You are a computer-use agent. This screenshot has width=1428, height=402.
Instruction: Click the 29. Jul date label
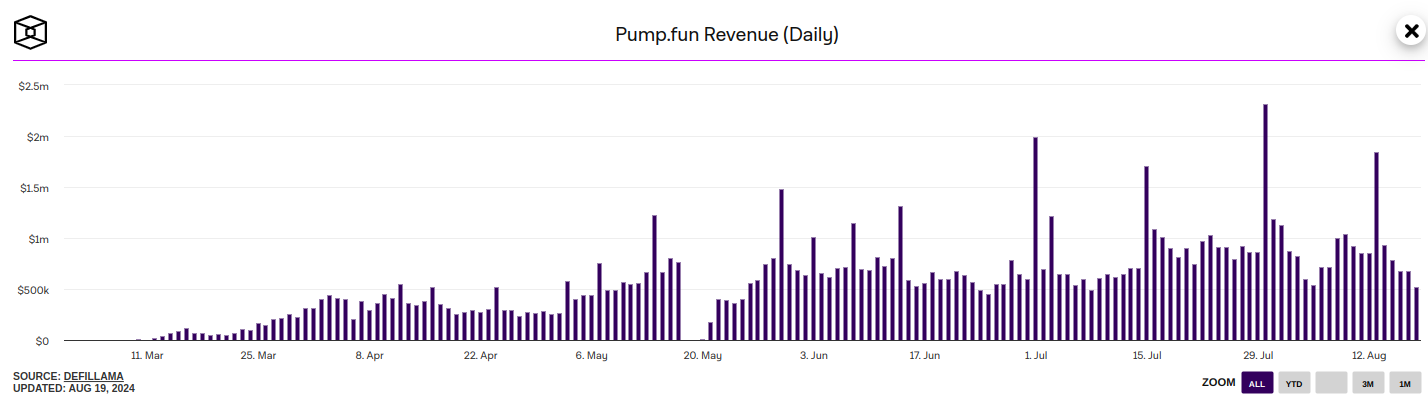(1258, 355)
